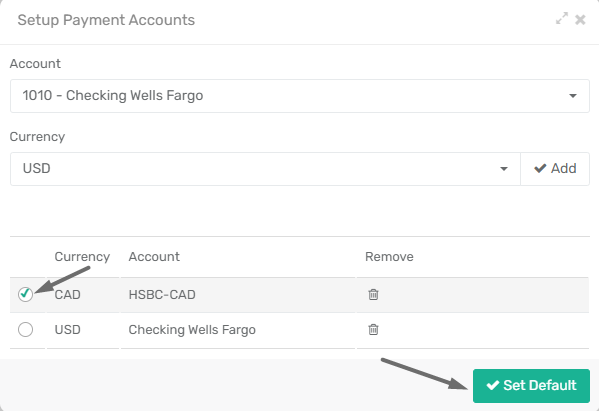Click the Currency dropdown caret arrow

tap(504, 169)
